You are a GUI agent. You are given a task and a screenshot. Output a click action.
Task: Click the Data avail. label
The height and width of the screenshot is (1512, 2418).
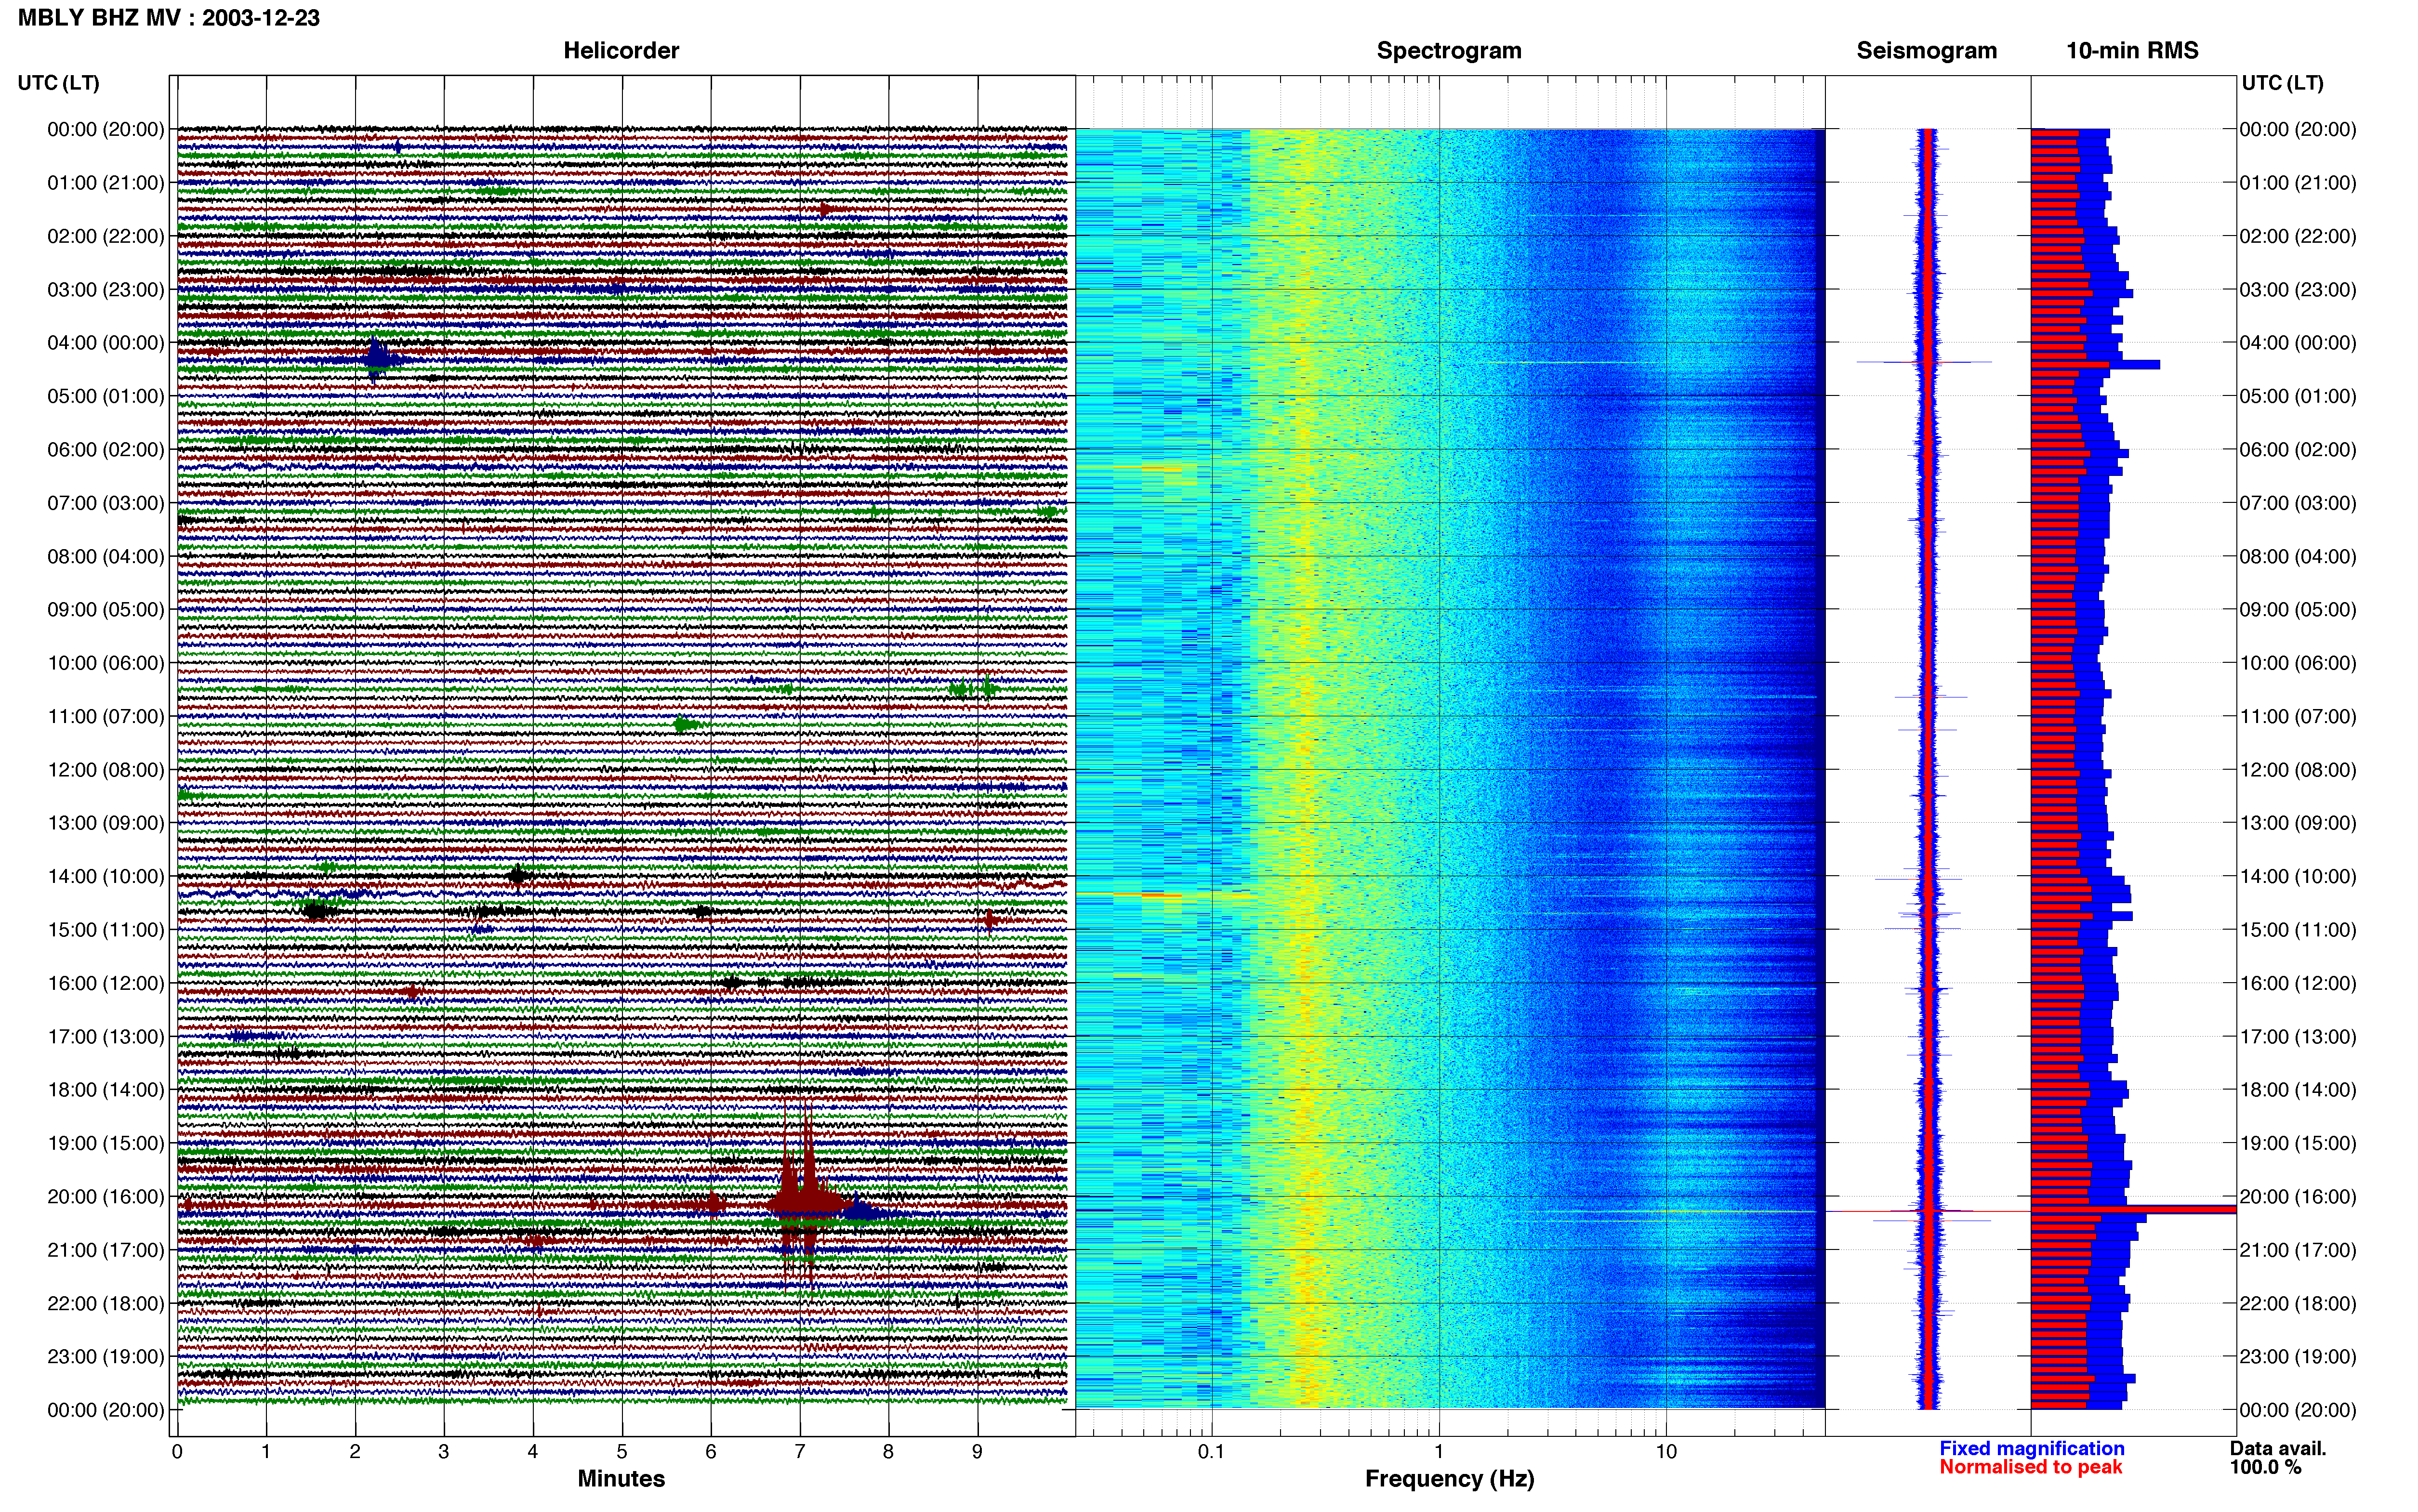[x=2278, y=1448]
